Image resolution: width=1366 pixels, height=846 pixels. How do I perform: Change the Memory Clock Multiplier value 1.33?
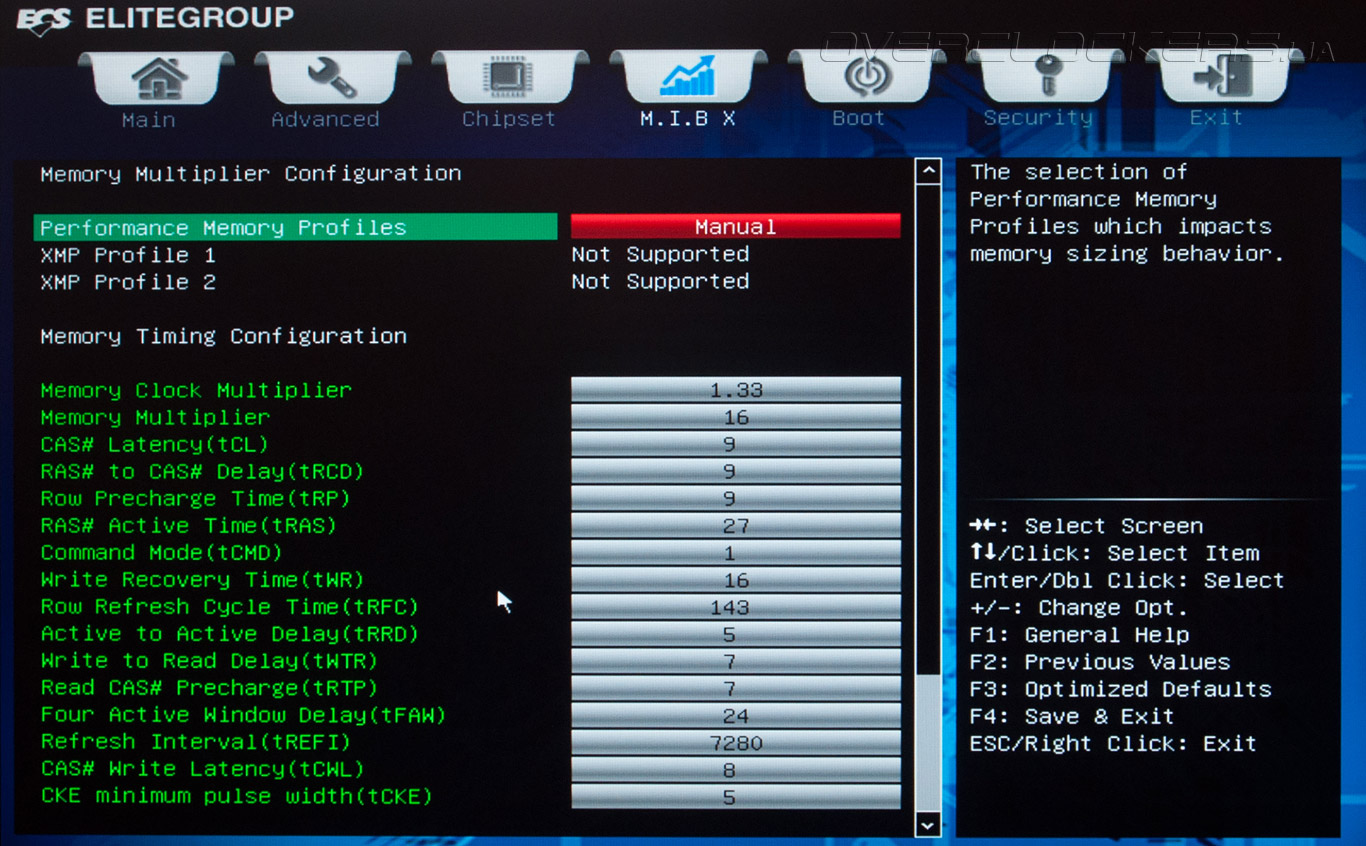(x=736, y=390)
